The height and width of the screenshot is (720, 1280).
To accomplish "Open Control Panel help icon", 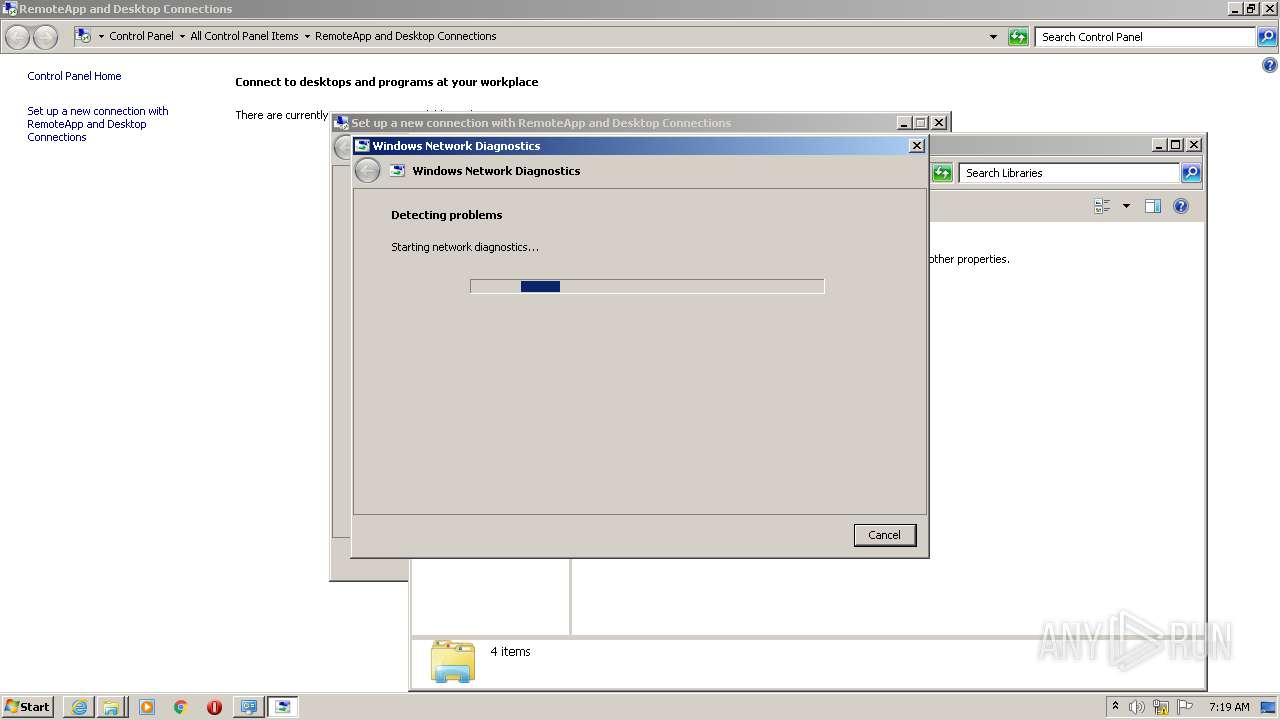I will pos(1270,66).
